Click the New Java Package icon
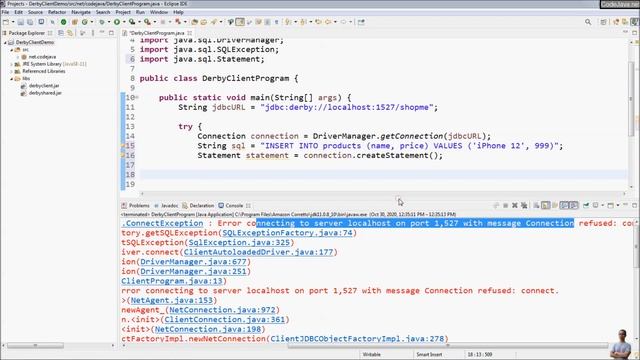This screenshot has height=360, width=640. click(x=75, y=22)
